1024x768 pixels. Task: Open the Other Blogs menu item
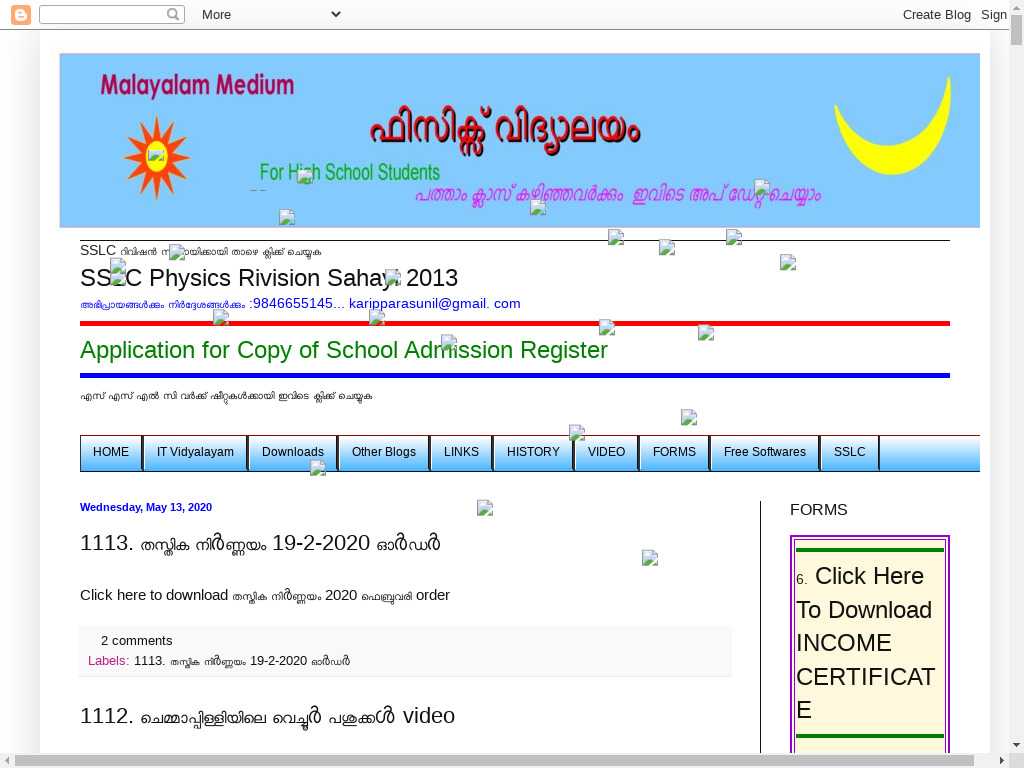point(383,452)
